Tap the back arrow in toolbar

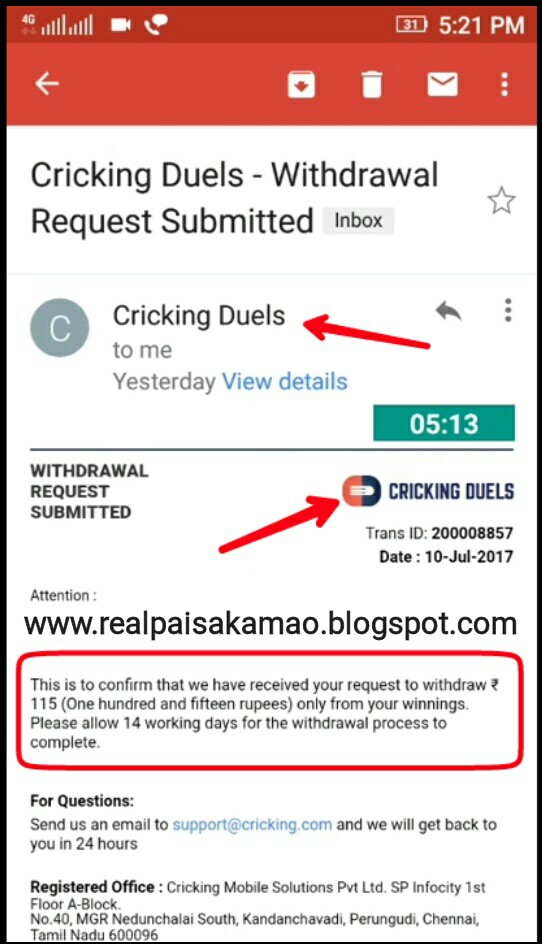click(x=47, y=83)
